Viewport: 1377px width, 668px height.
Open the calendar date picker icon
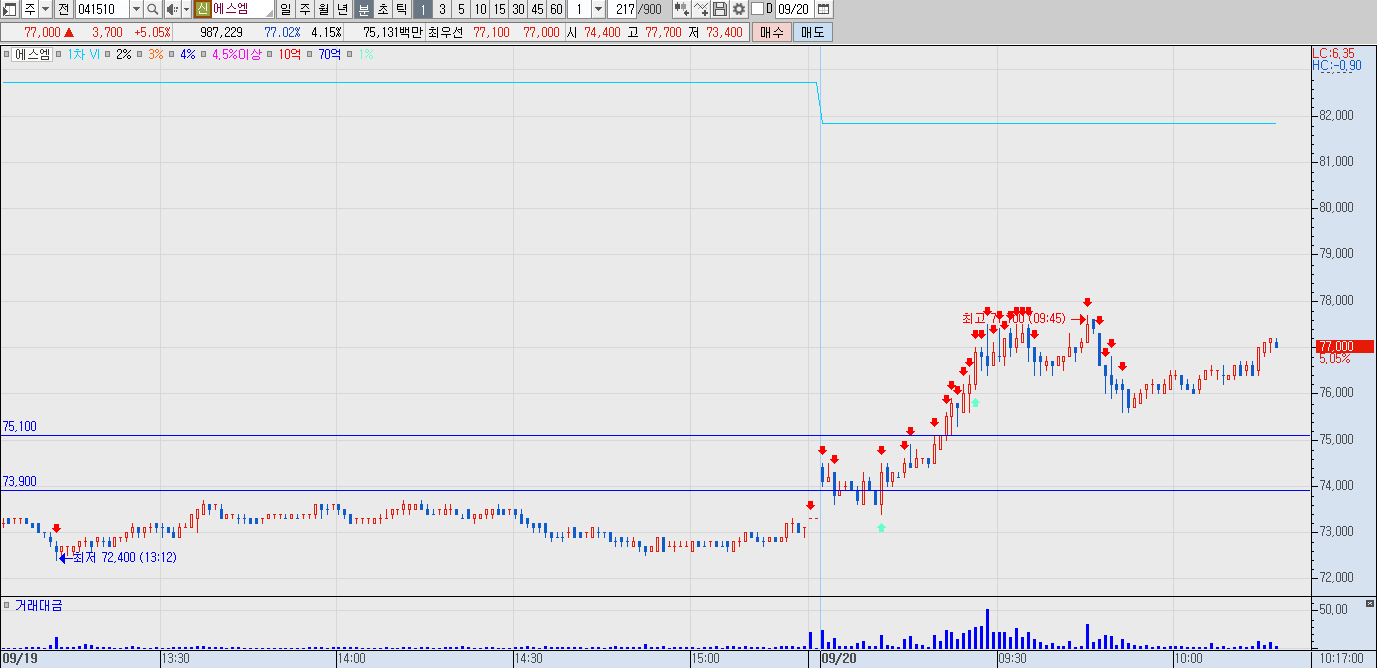[824, 9]
